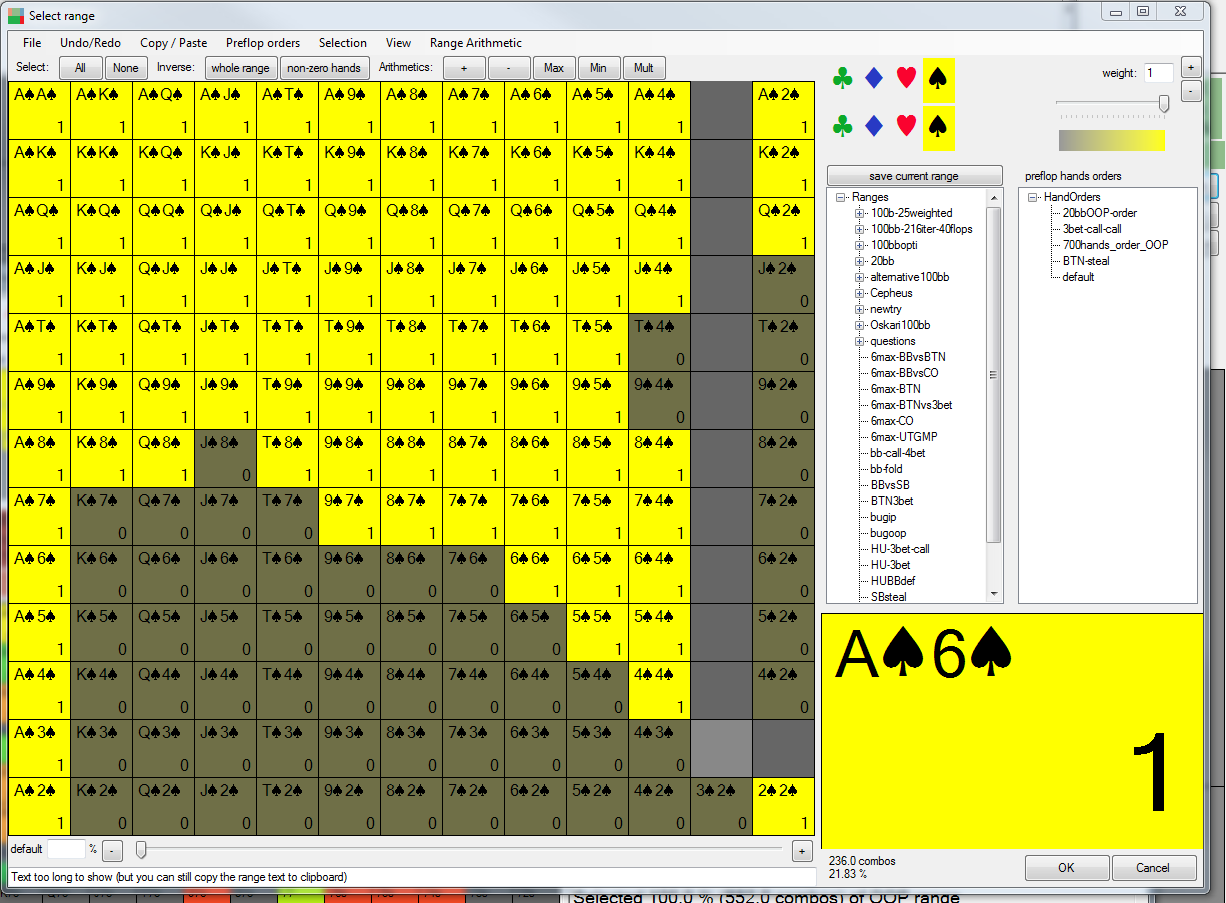Toggle the J♠8♠ cell showing weight 0
Screen dimensions: 1226x903
[225, 458]
